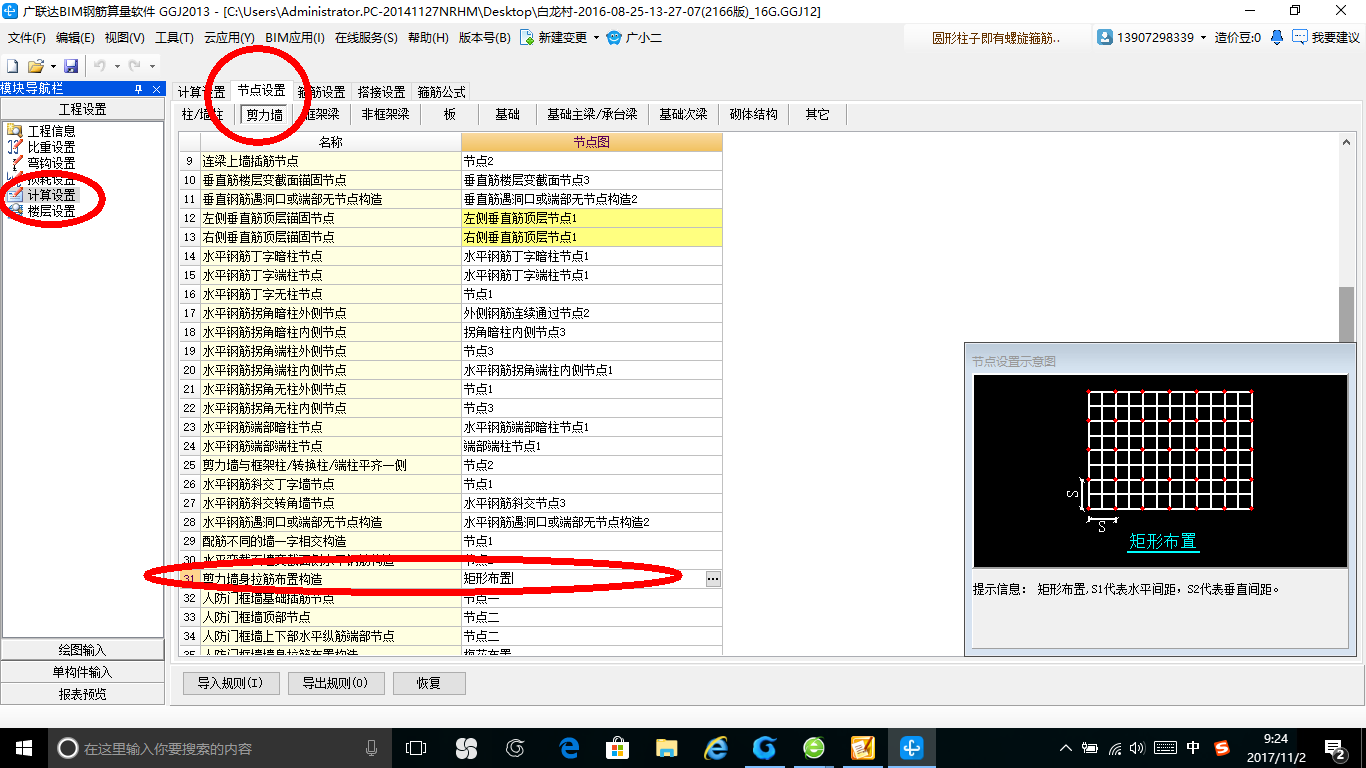Screen dimensions: 1366x768
Task: Select the 其它 component tab
Action: click(817, 114)
